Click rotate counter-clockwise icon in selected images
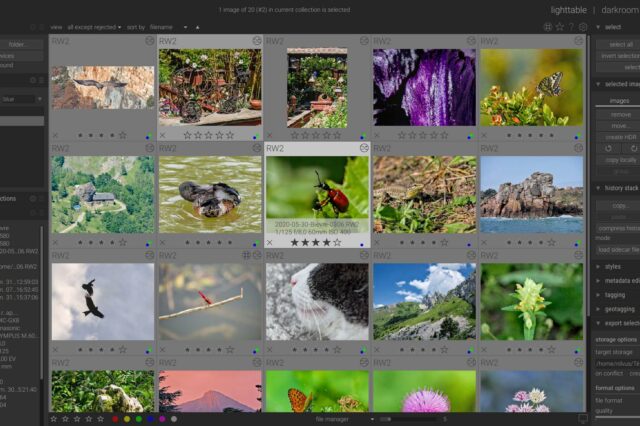This screenshot has height=426, width=640. 606,147
